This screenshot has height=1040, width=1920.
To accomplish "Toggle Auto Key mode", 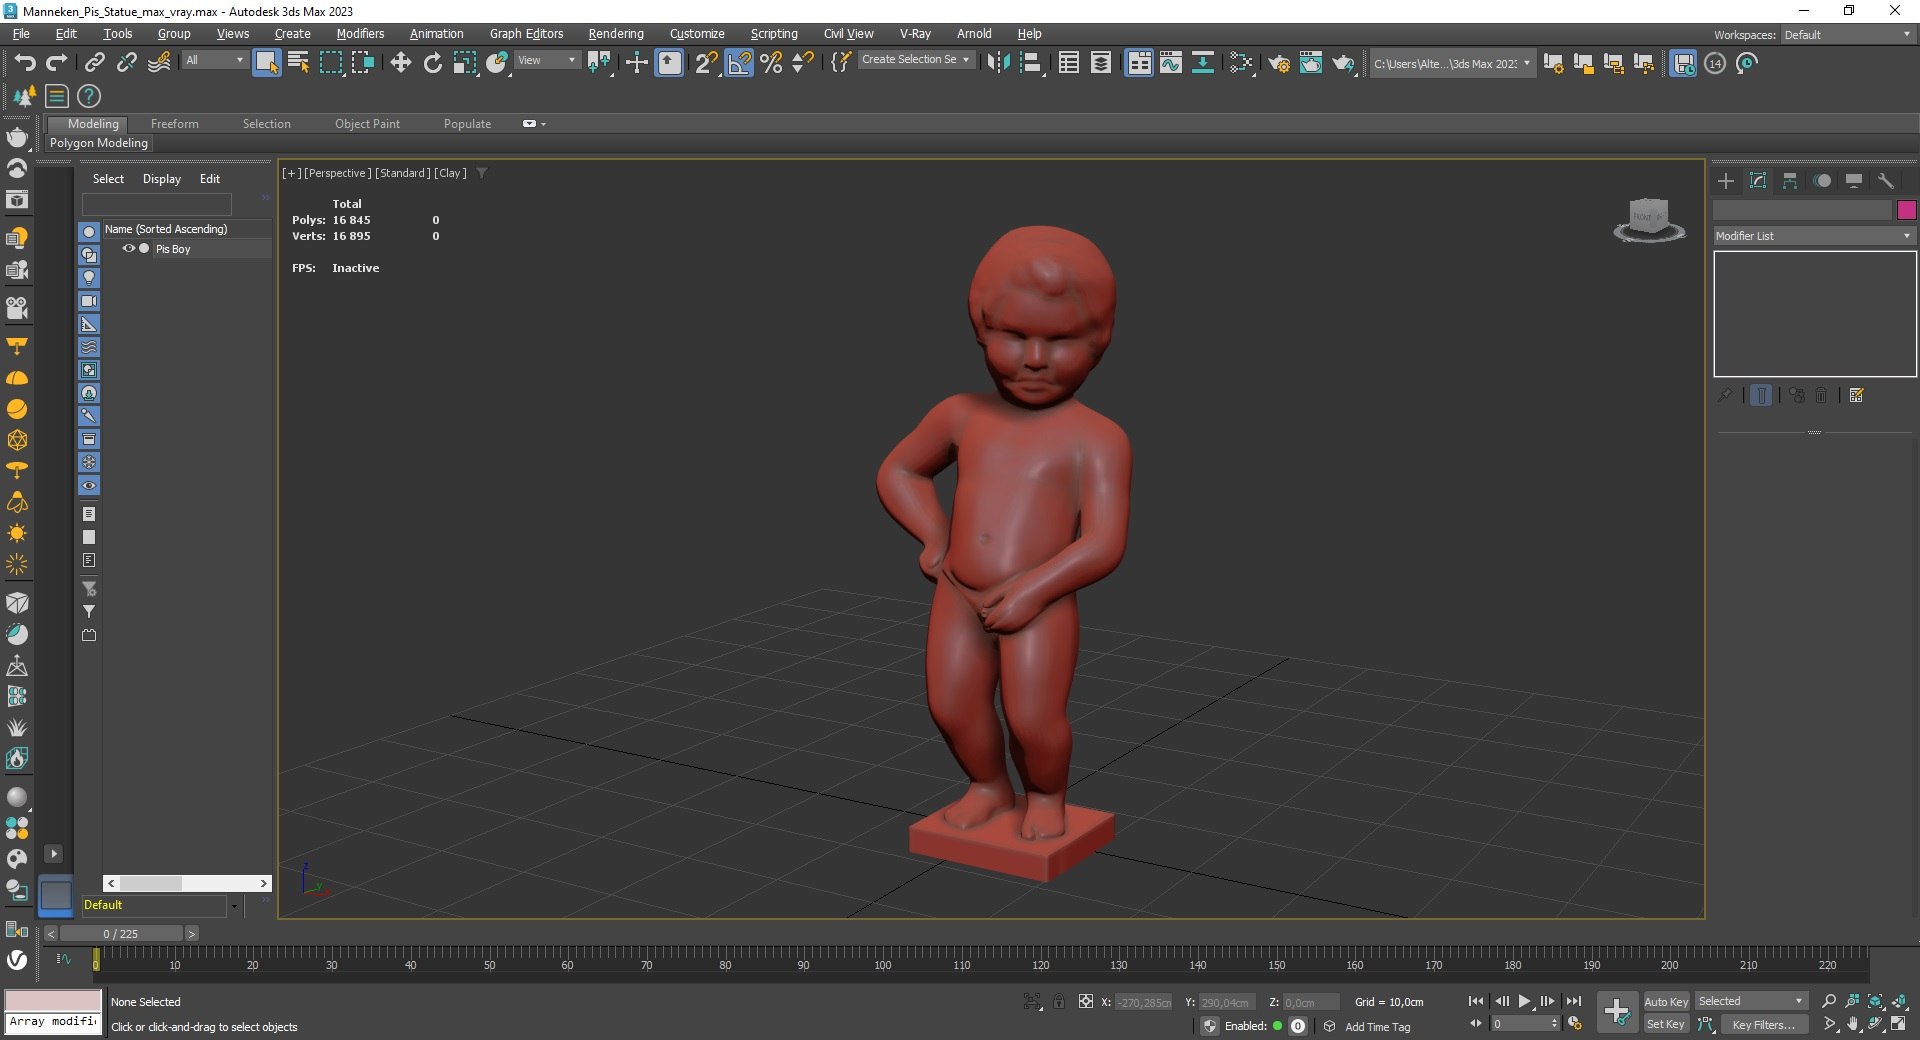I will click(1666, 1002).
